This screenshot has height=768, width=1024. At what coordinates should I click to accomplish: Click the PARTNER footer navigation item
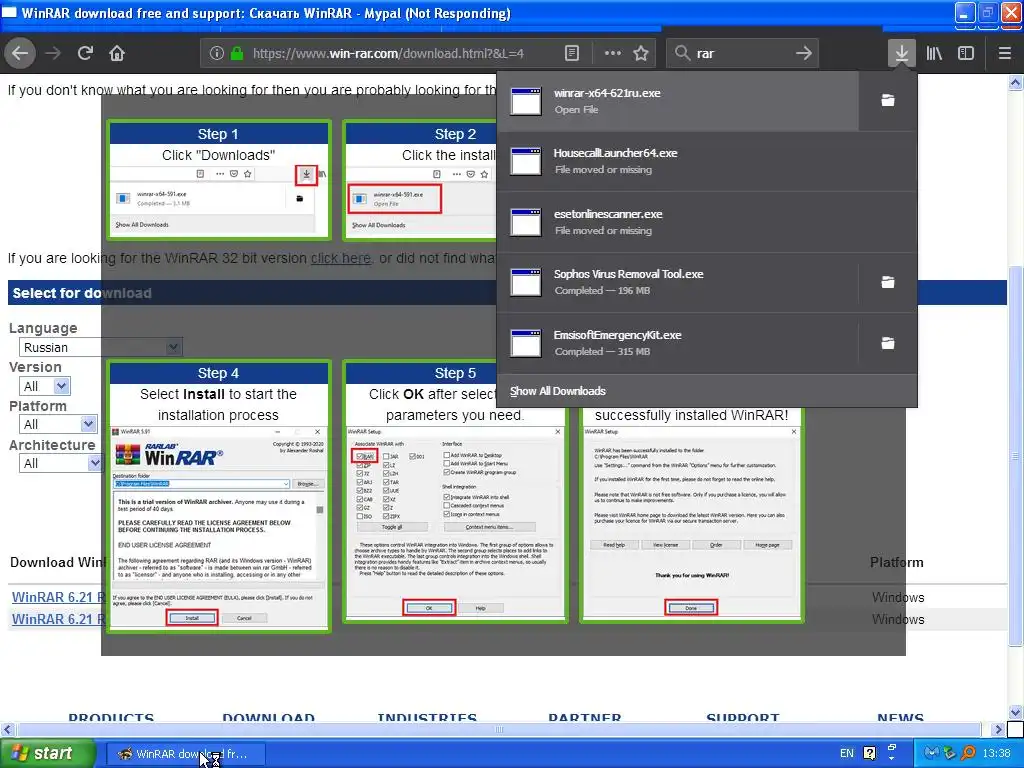coord(584,718)
